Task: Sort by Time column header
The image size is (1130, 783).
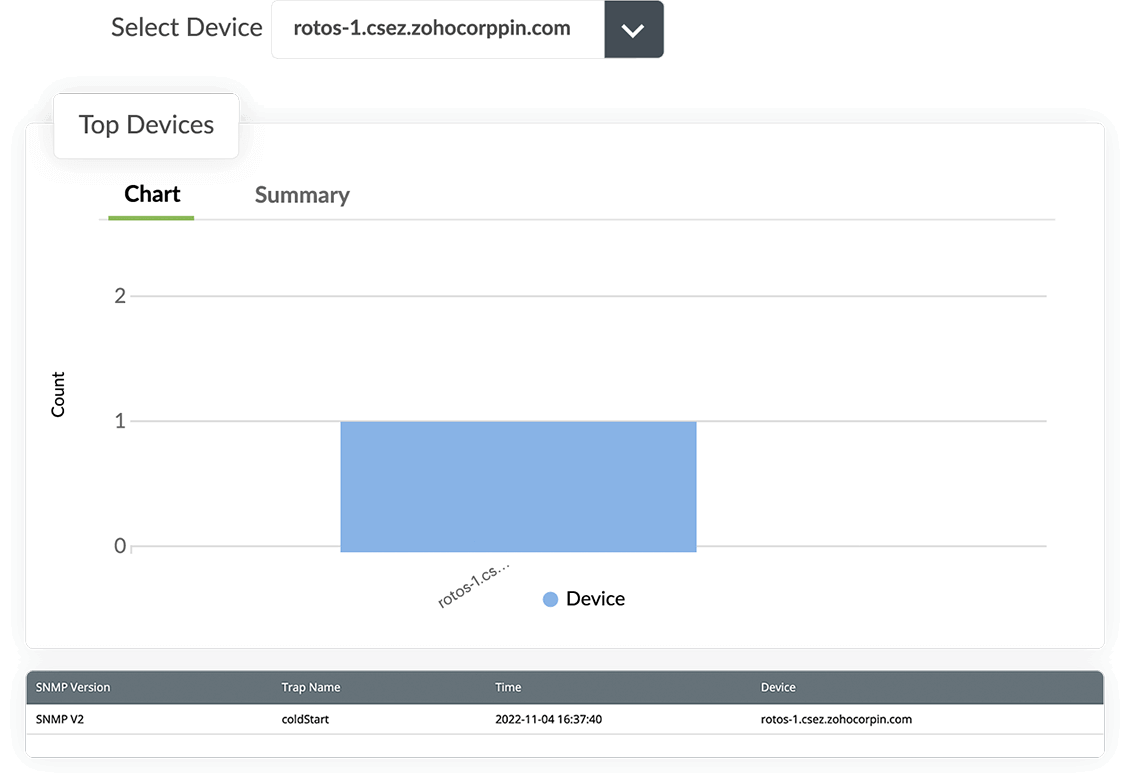Action: coord(508,687)
